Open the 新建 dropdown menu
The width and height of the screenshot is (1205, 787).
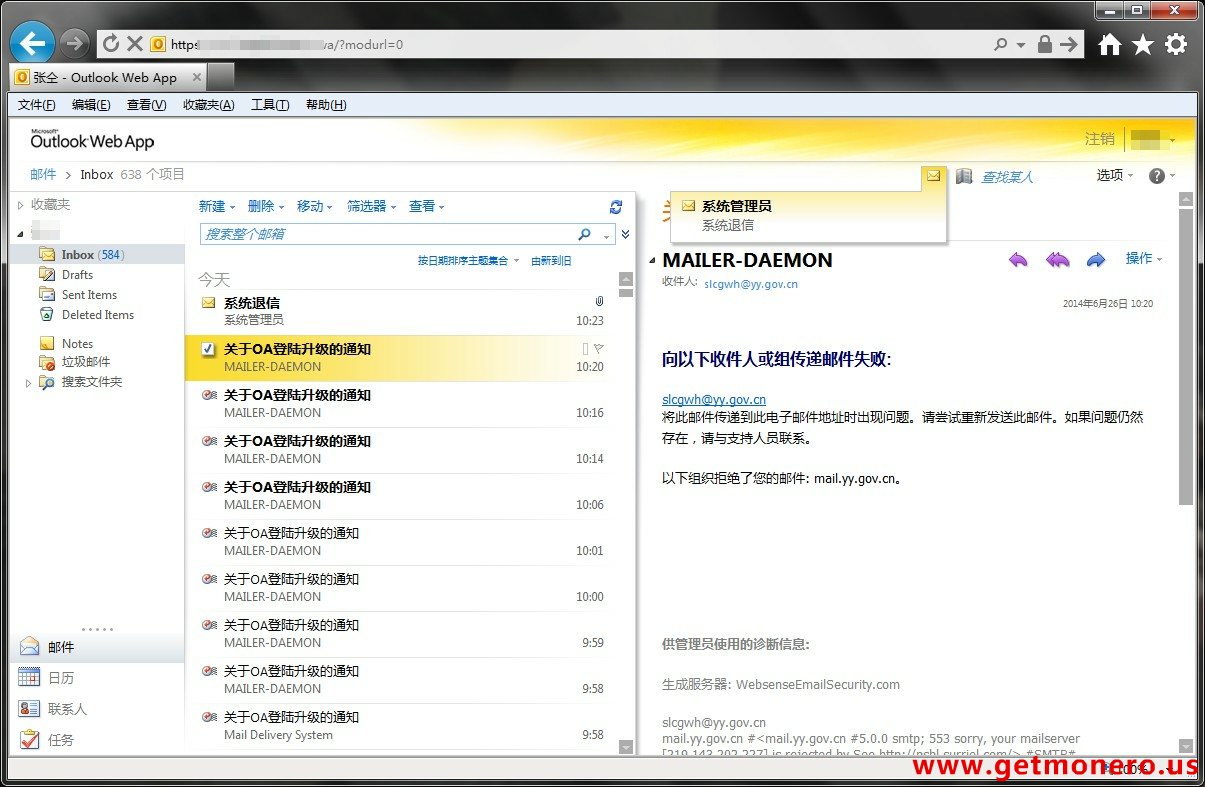(x=216, y=206)
